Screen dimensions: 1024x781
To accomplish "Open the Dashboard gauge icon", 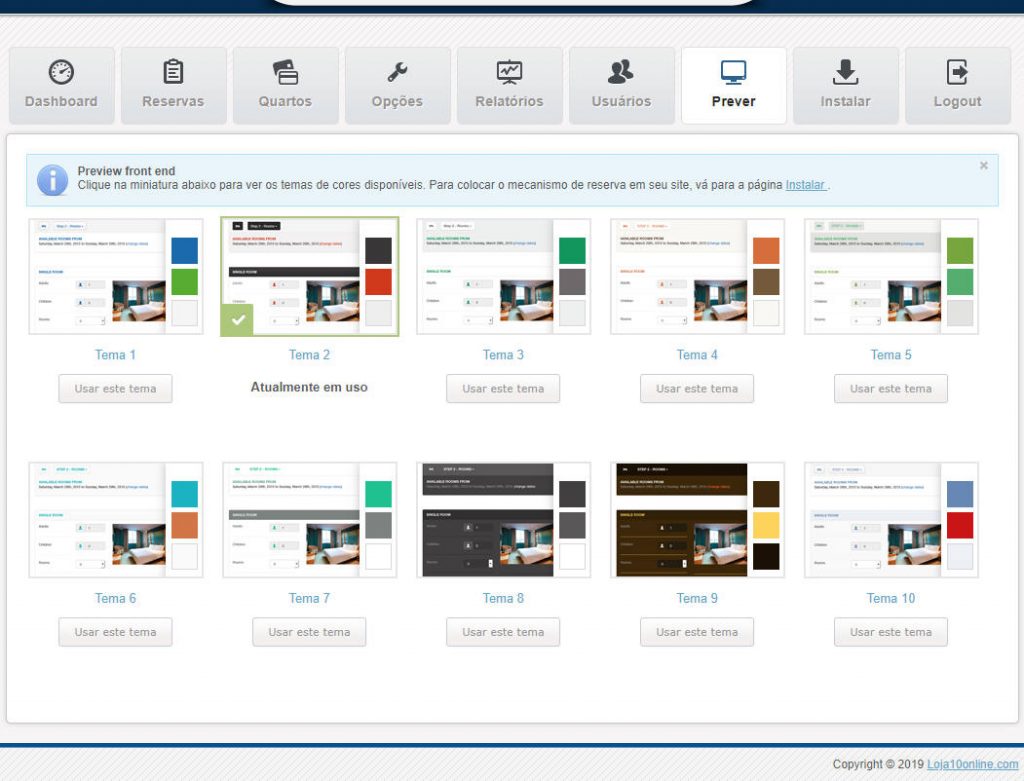I will click(61, 72).
